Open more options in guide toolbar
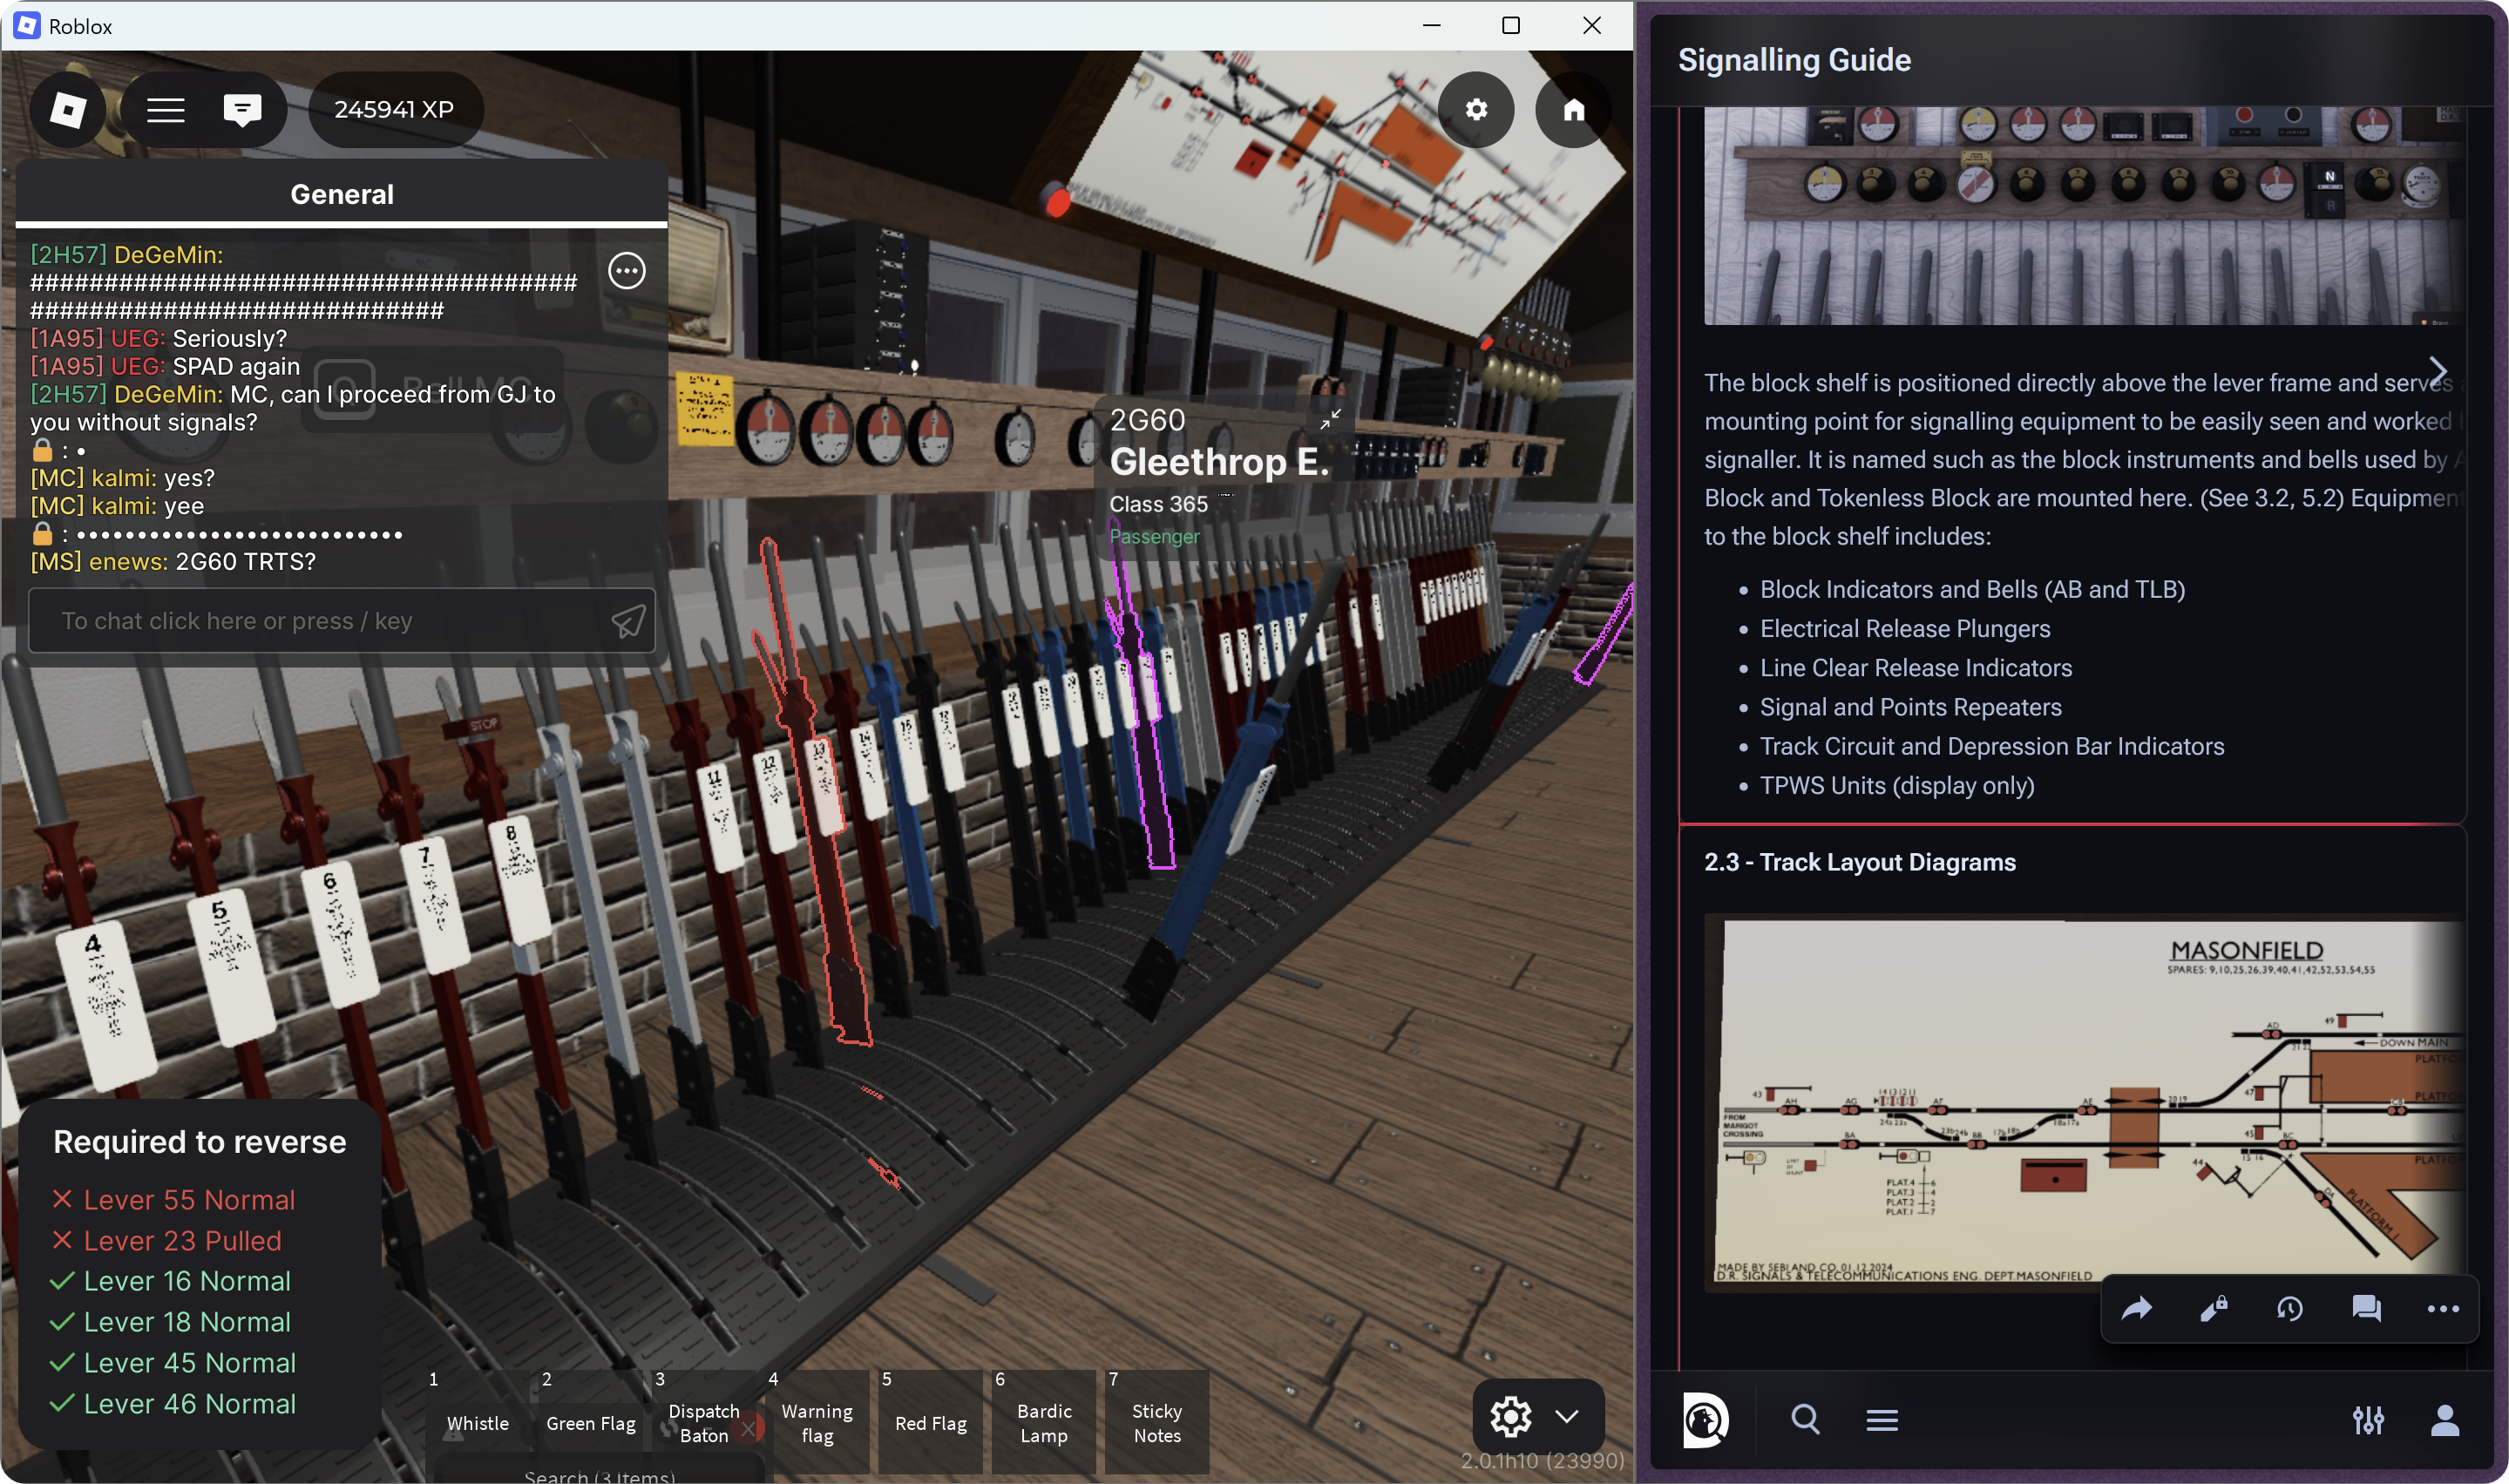 pyautogui.click(x=2442, y=1308)
